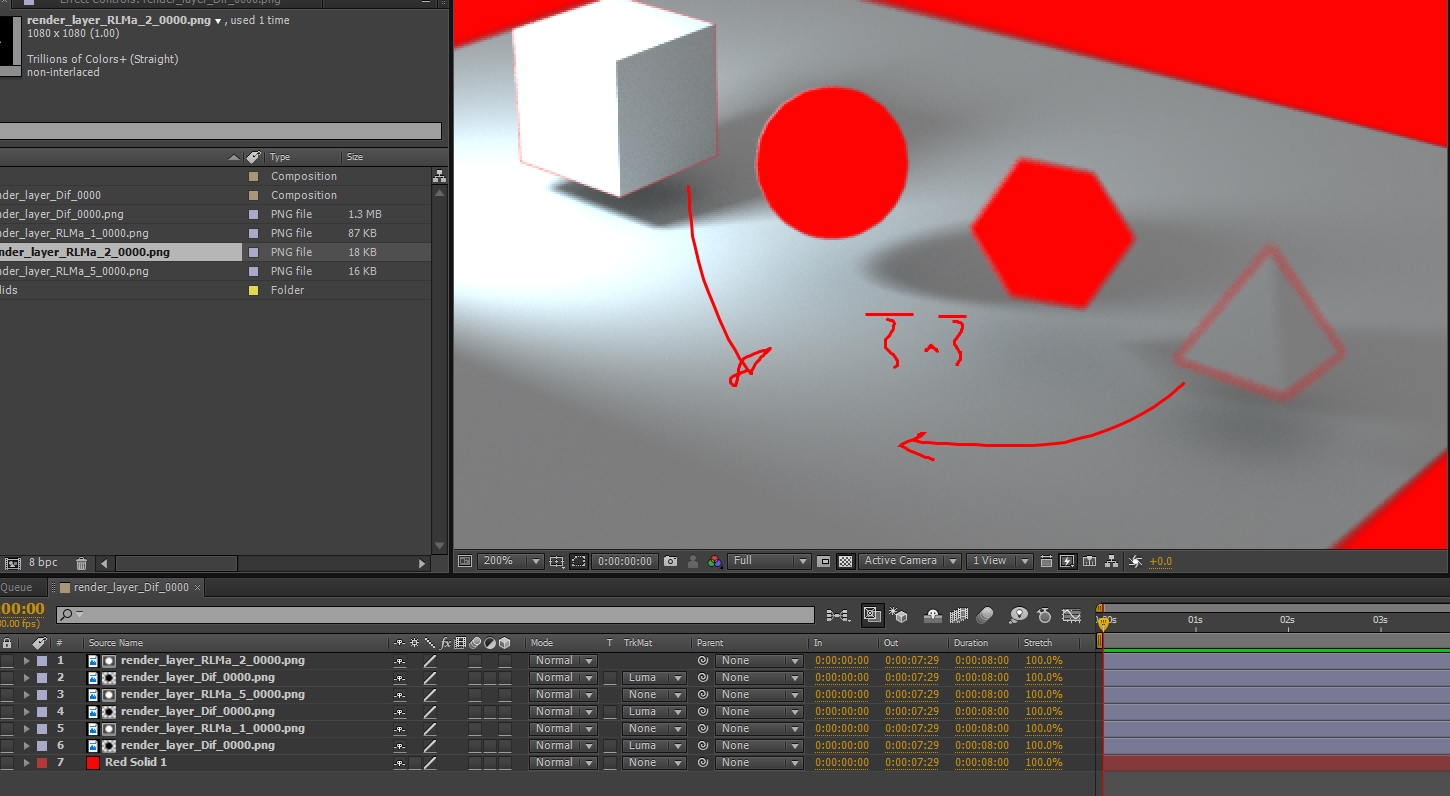Toggle quality switch for layer 3
Image resolution: width=1450 pixels, height=796 pixels.
(x=430, y=695)
